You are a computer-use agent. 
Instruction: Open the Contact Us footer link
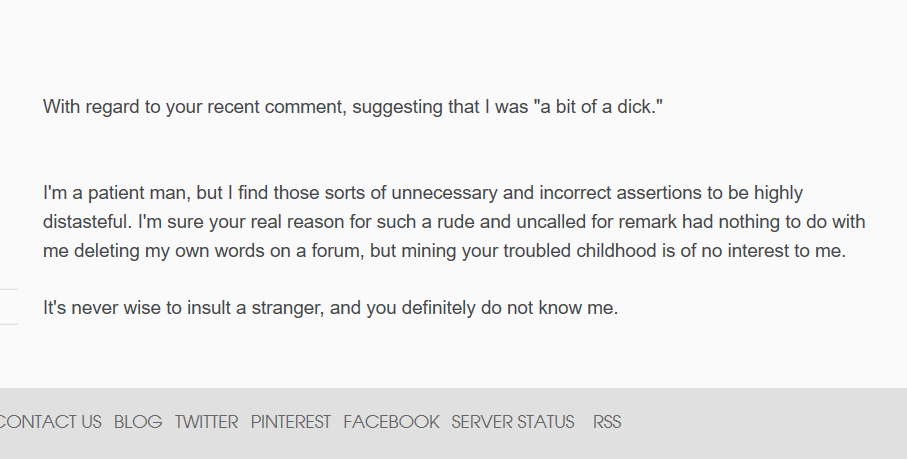50,422
